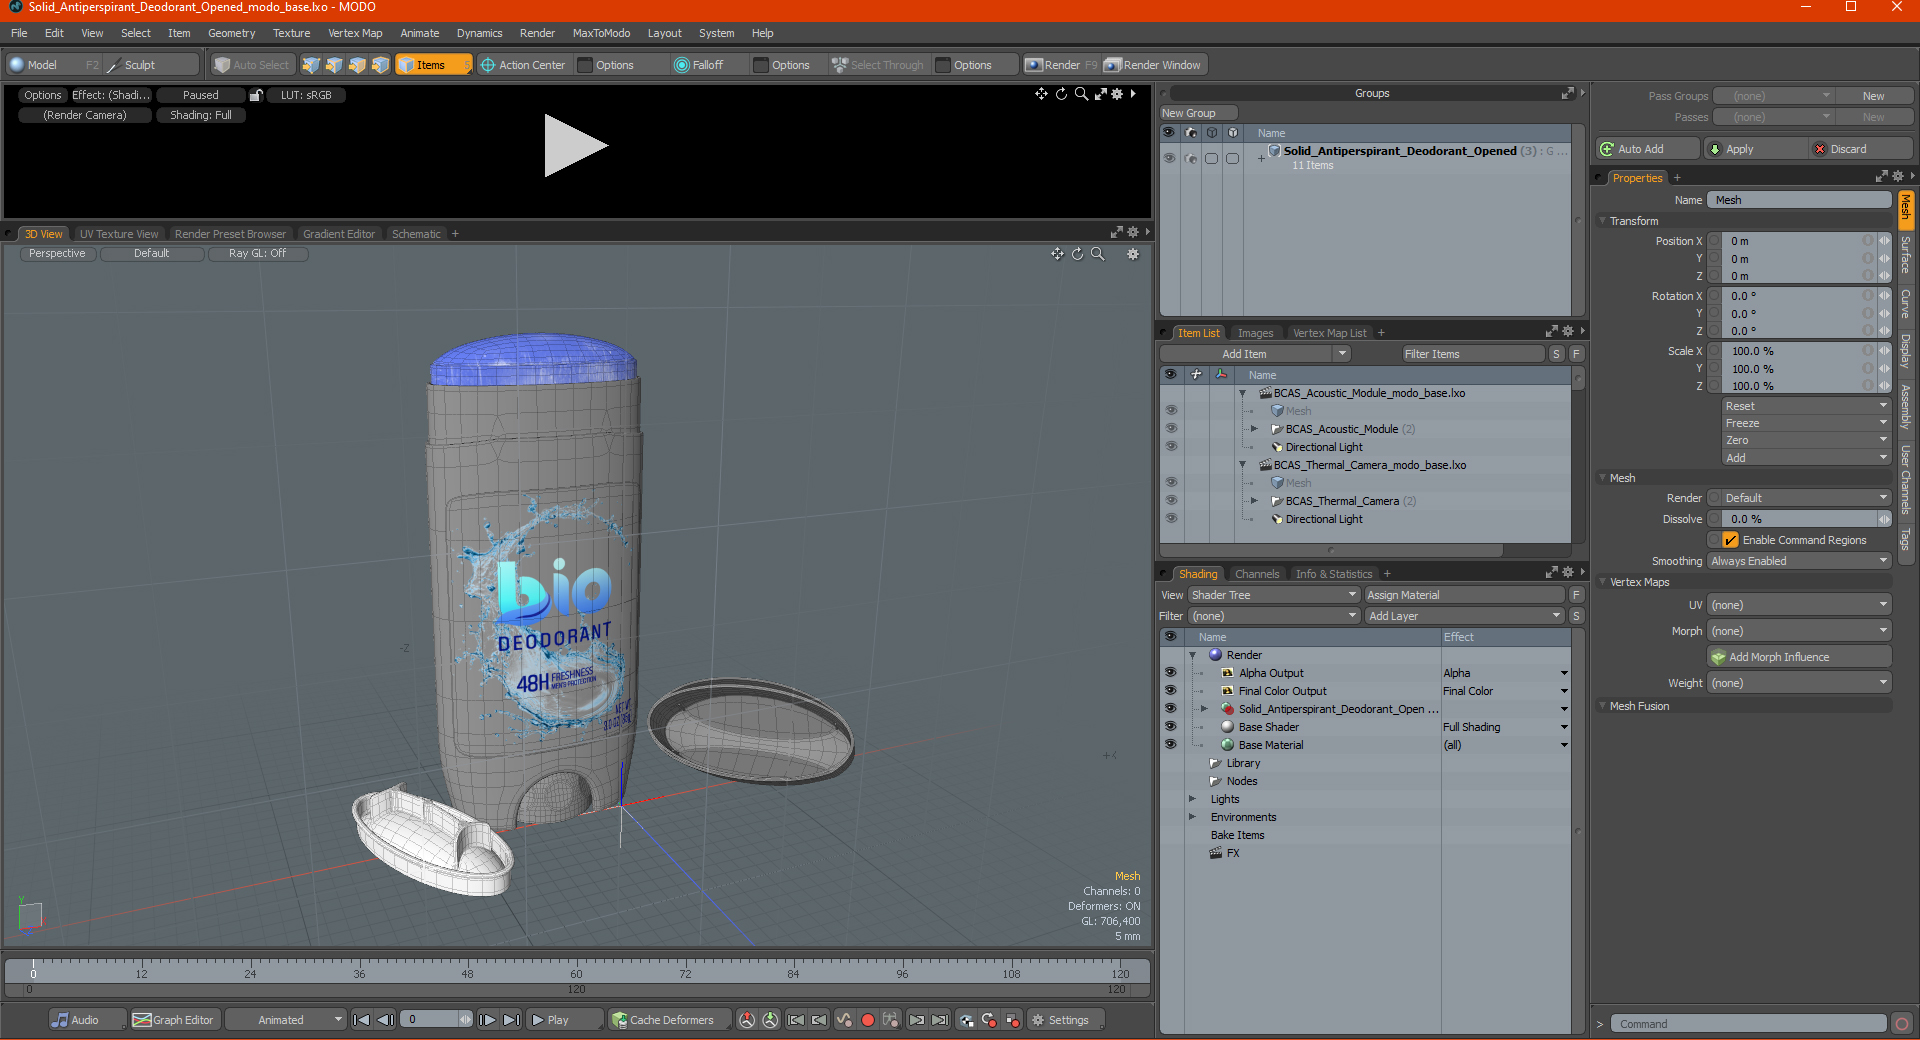The image size is (1920, 1040).
Task: Toggle visibility of Final Color Output
Action: [1170, 691]
